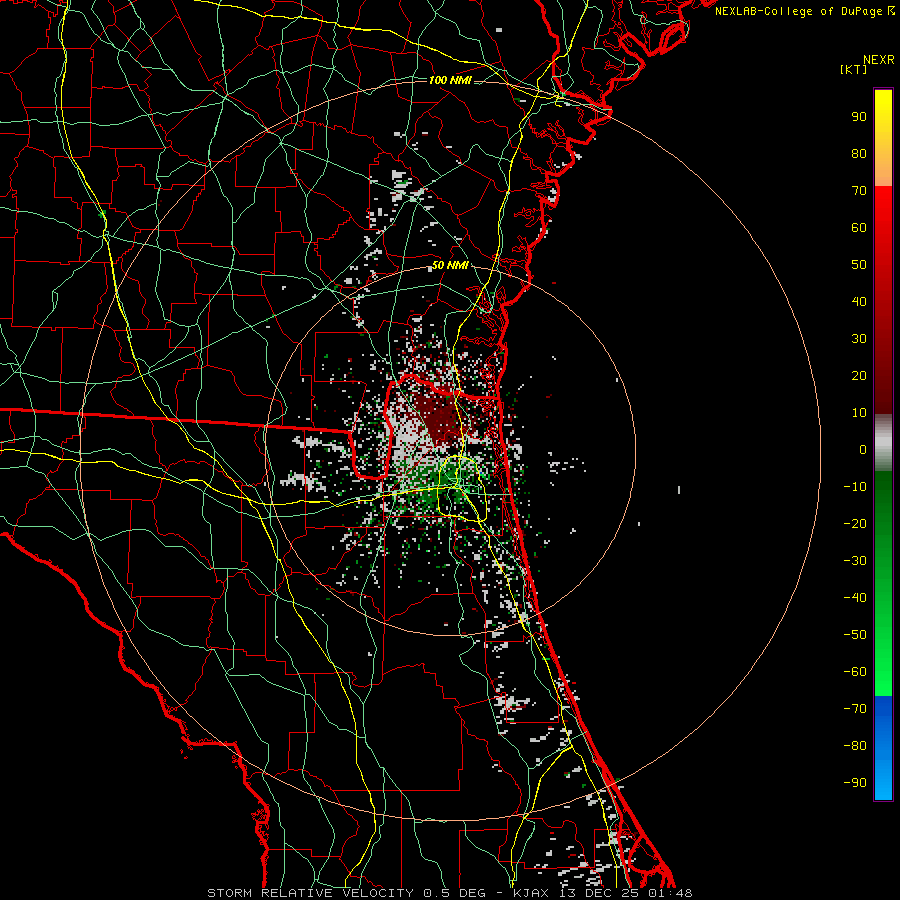Click the 0 value on the velocity scale
The width and height of the screenshot is (900, 900).
pos(863,449)
